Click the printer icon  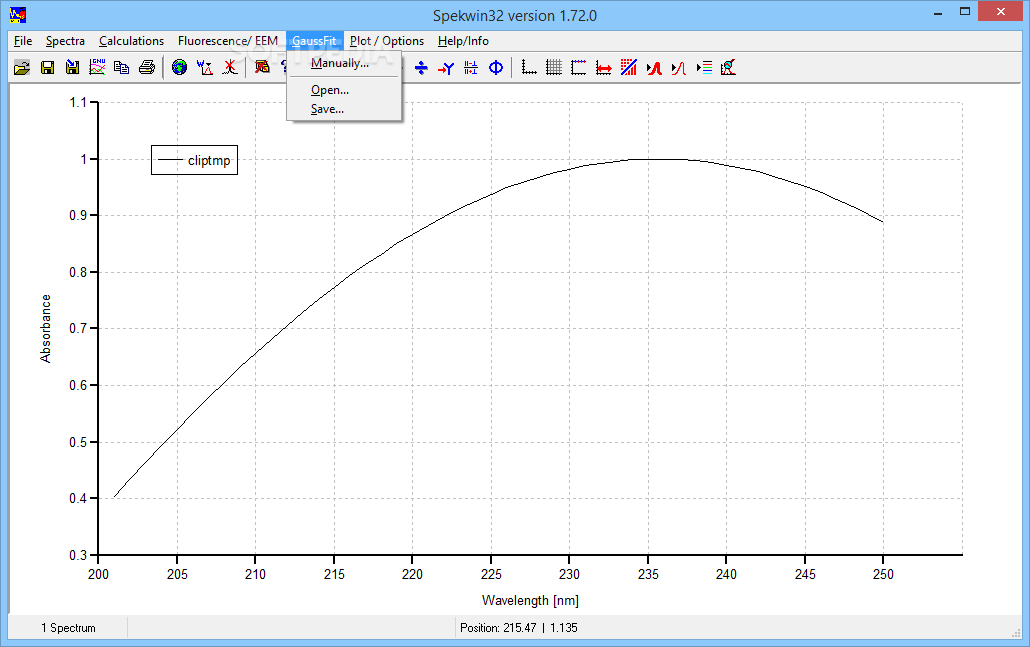click(x=147, y=67)
